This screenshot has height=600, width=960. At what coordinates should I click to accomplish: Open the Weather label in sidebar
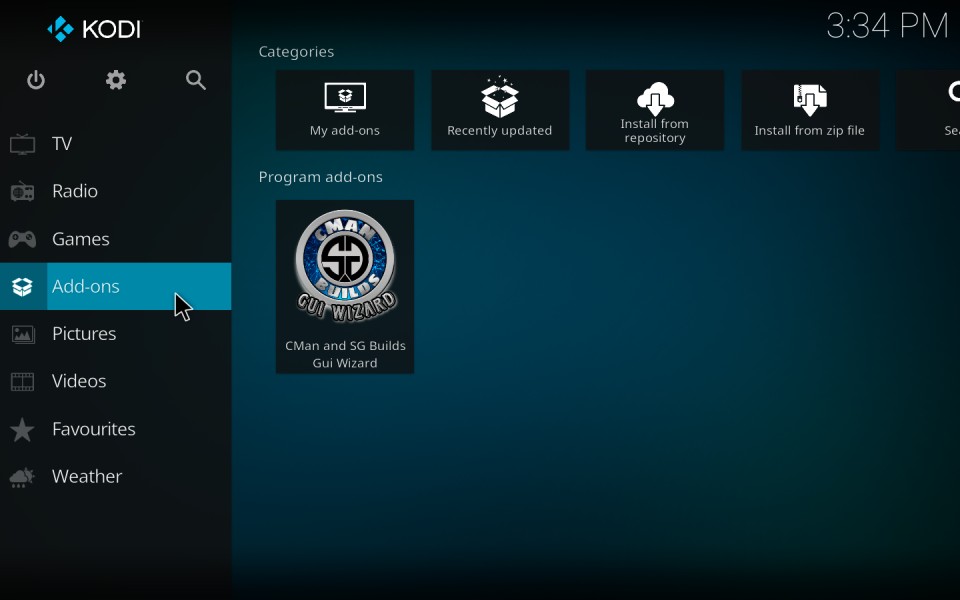pyautogui.click(x=87, y=476)
